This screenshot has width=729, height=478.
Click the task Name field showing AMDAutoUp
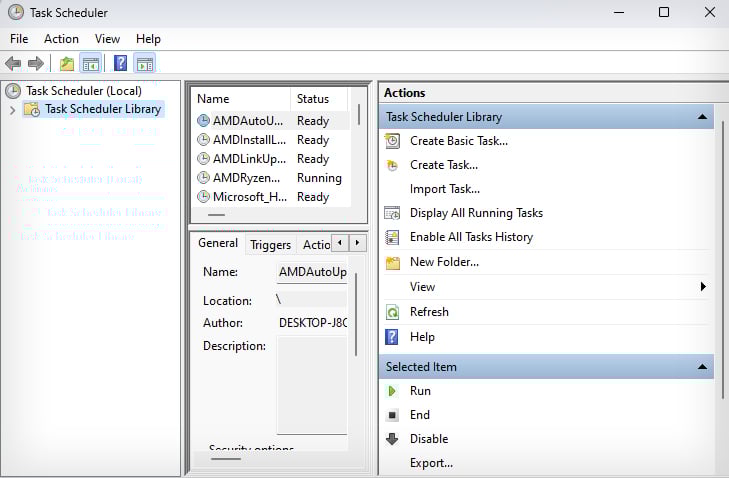pyautogui.click(x=312, y=272)
